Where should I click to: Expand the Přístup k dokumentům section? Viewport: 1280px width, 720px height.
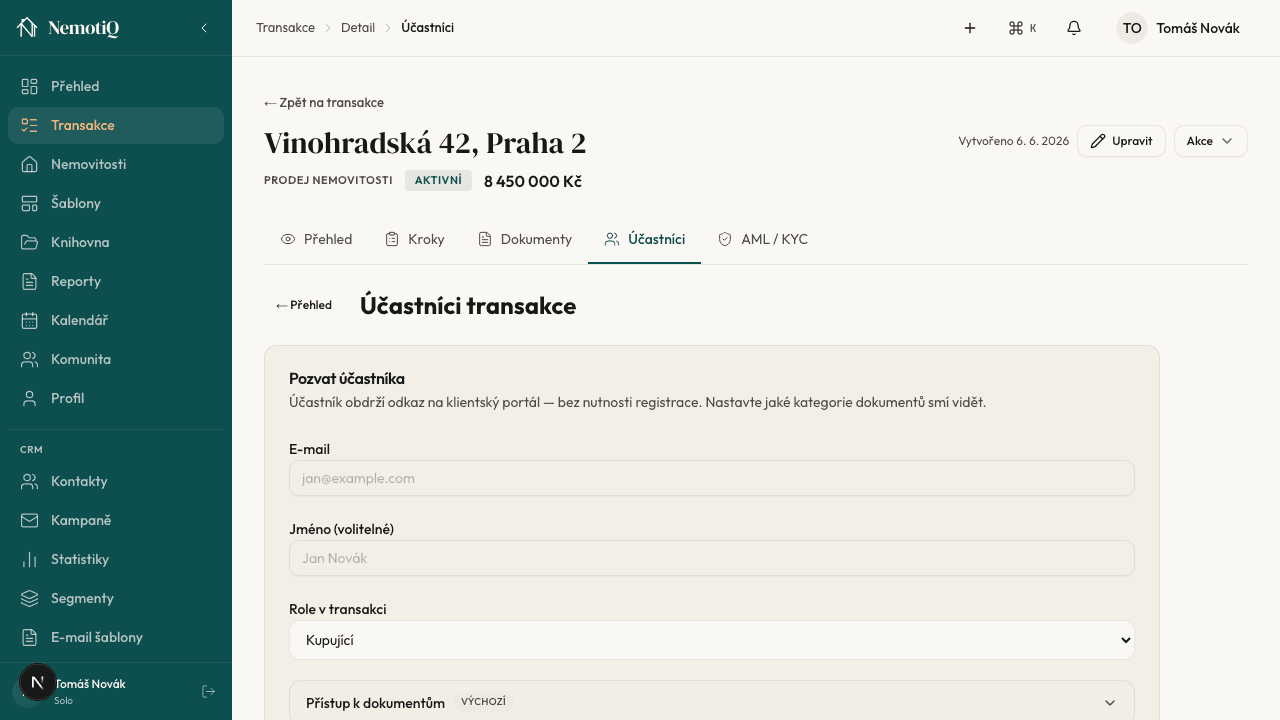click(x=712, y=702)
